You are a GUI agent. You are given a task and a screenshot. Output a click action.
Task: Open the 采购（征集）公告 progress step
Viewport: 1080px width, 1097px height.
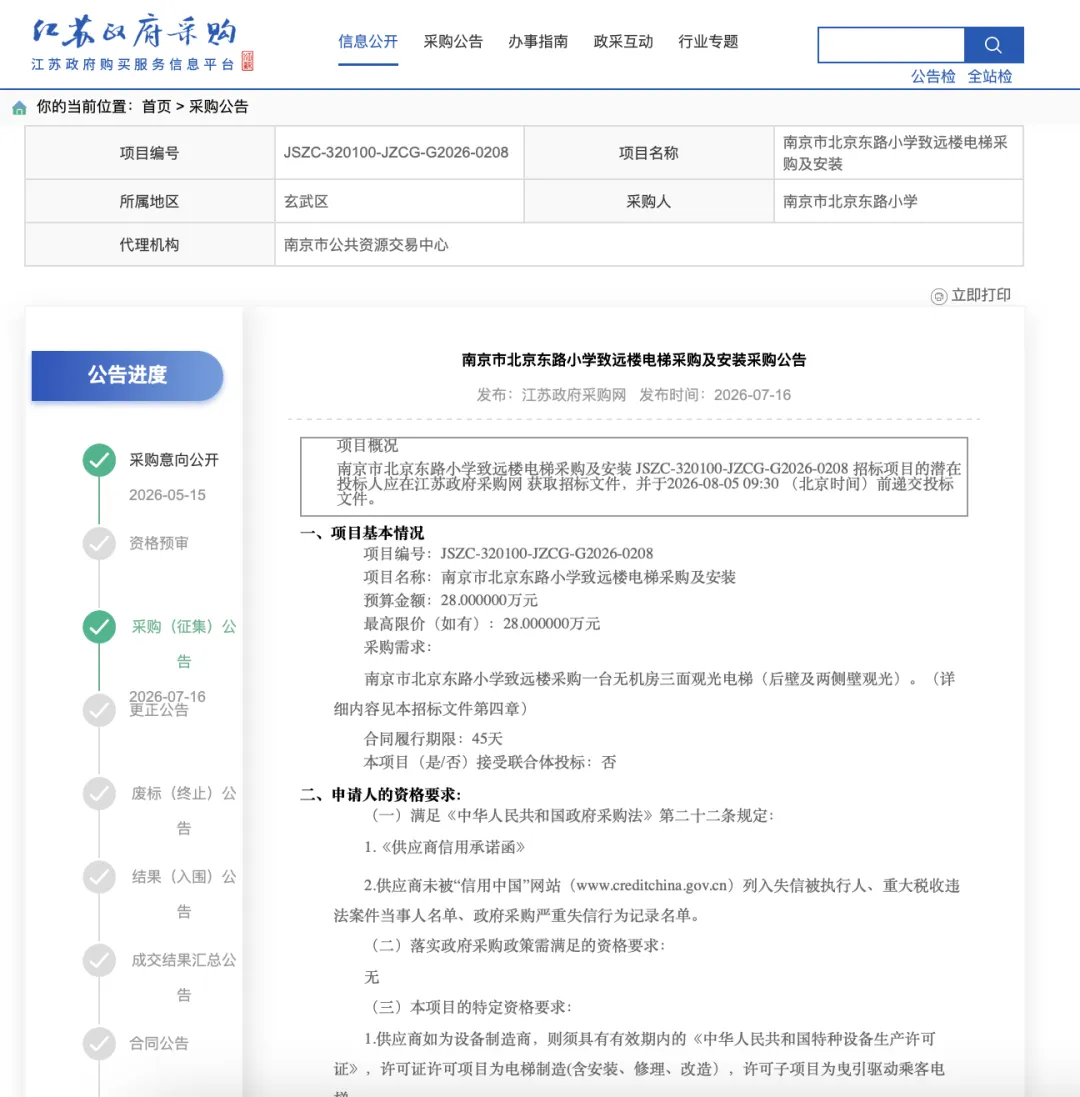(184, 644)
